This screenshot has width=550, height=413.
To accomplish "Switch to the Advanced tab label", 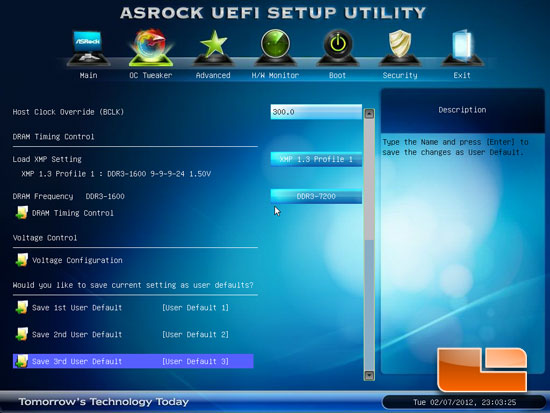I will pyautogui.click(x=213, y=75).
